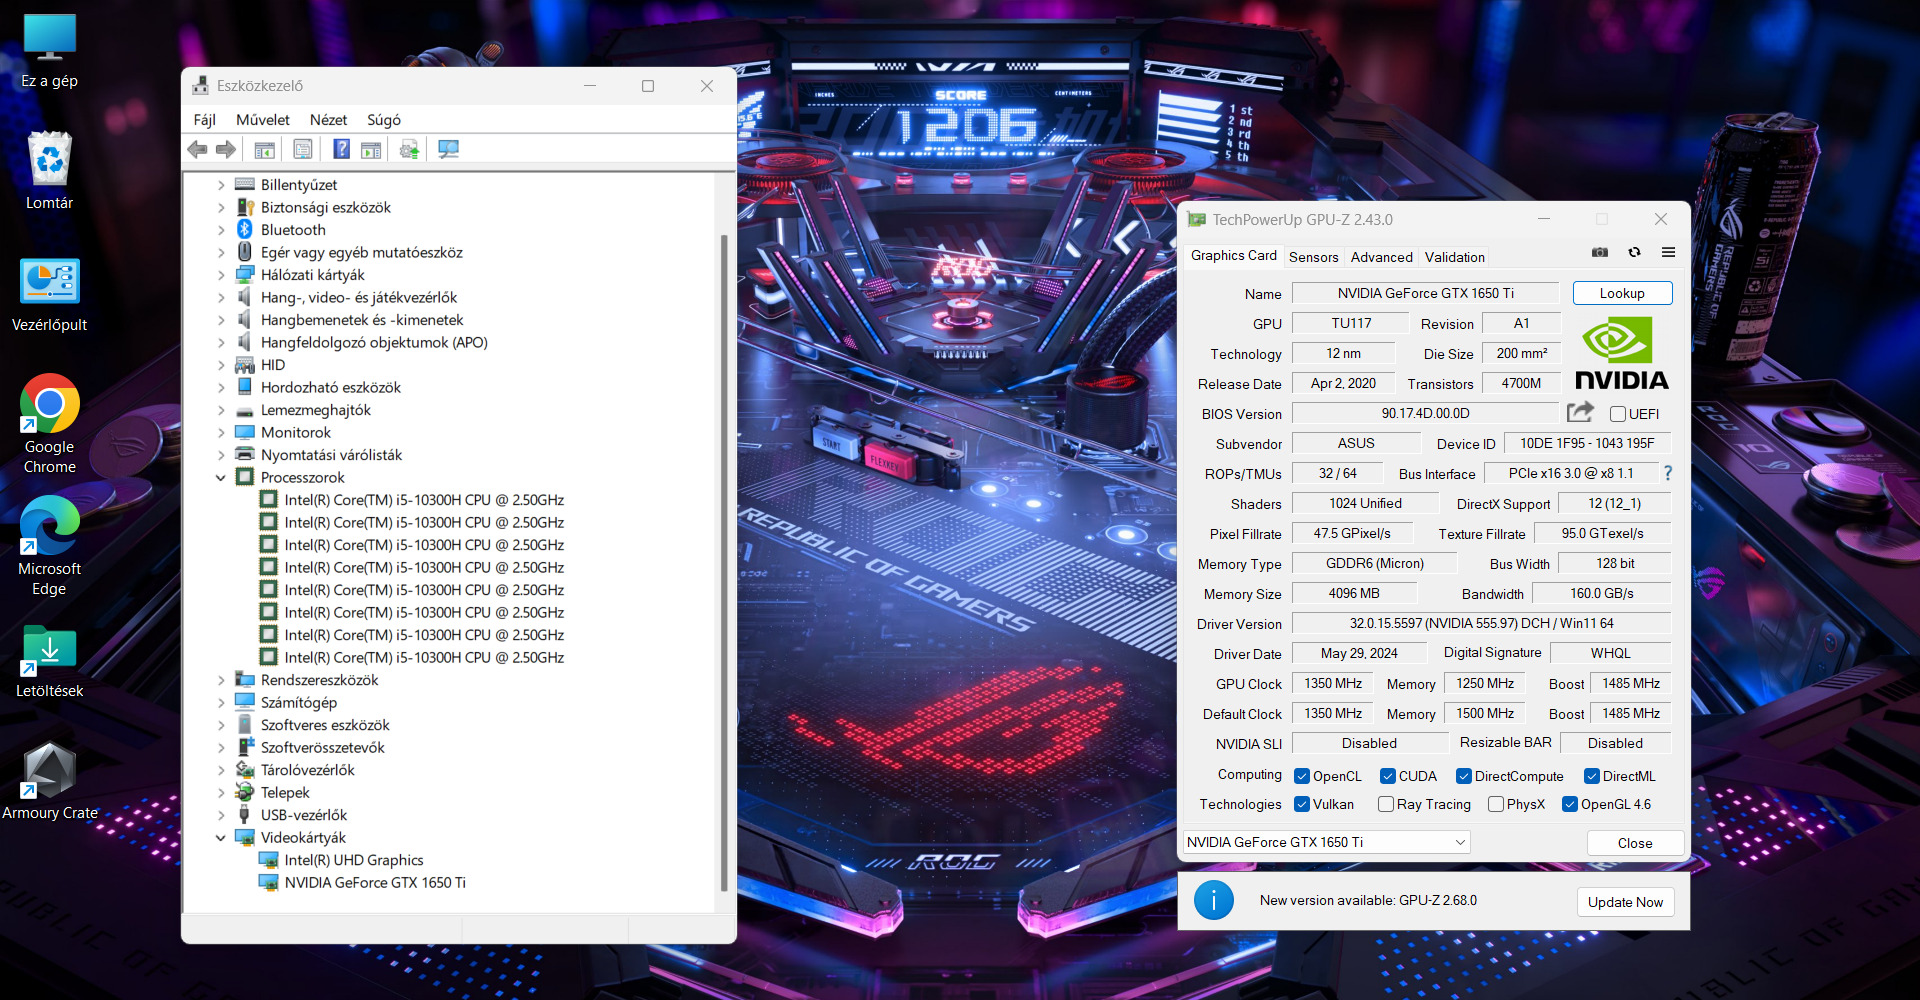Image resolution: width=1920 pixels, height=1000 pixels.
Task: Toggle the DirectML checkbox
Action: point(1592,776)
